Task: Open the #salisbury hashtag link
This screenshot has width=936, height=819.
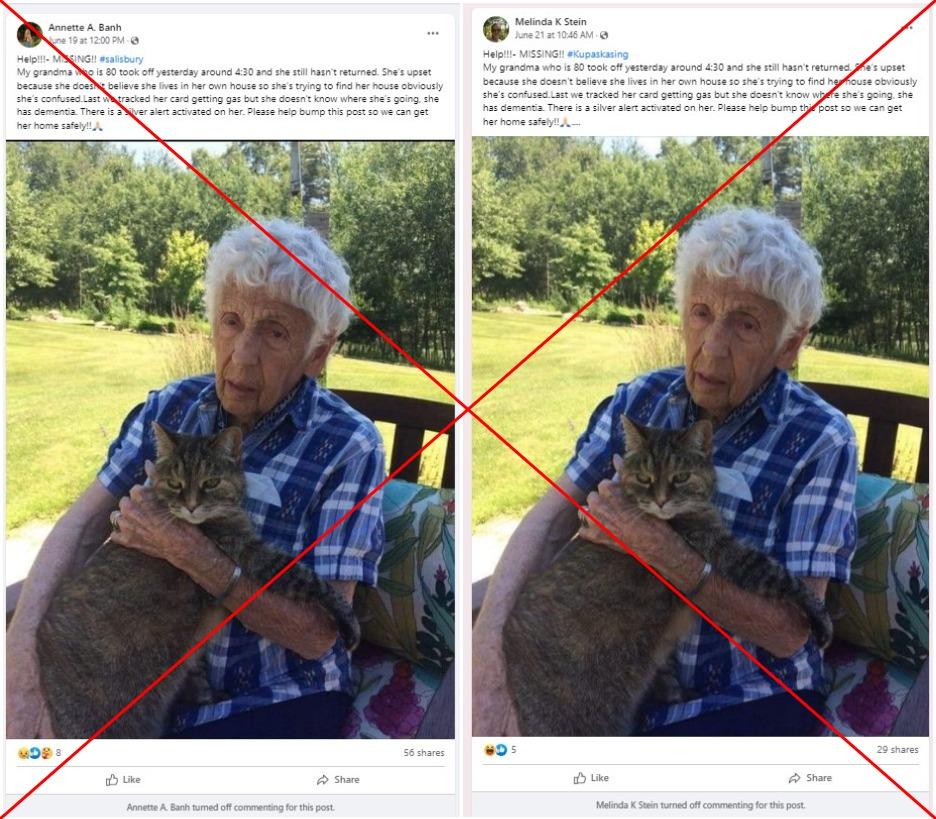Action: (x=122, y=59)
